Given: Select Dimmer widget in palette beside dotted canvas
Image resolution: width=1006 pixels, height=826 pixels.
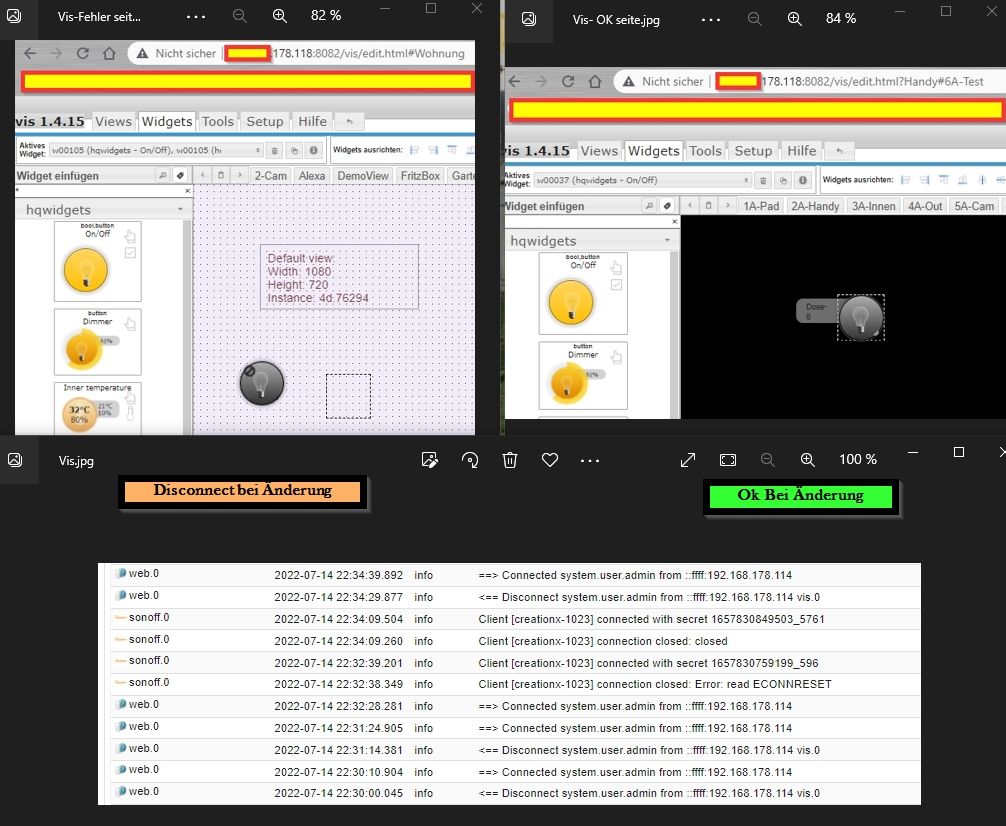Looking at the screenshot, I should pos(96,343).
